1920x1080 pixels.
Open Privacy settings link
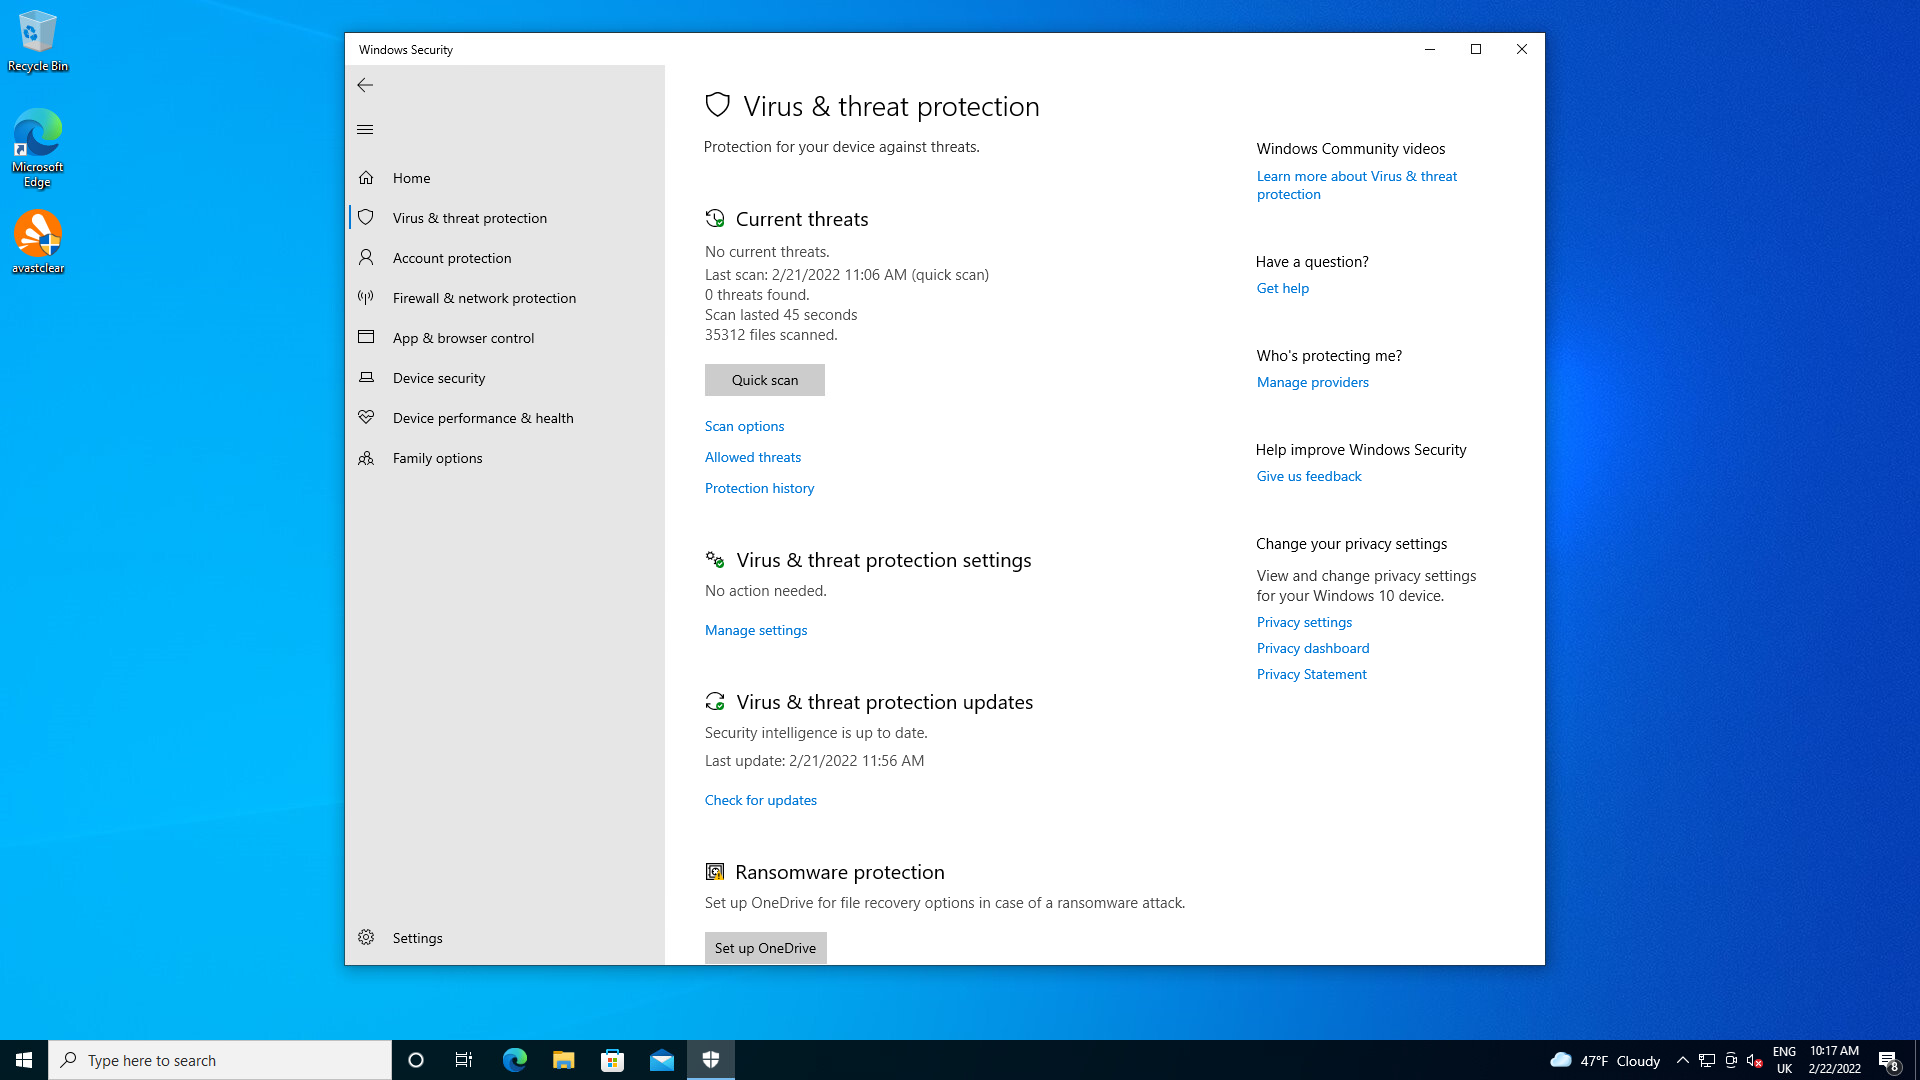coord(1304,622)
